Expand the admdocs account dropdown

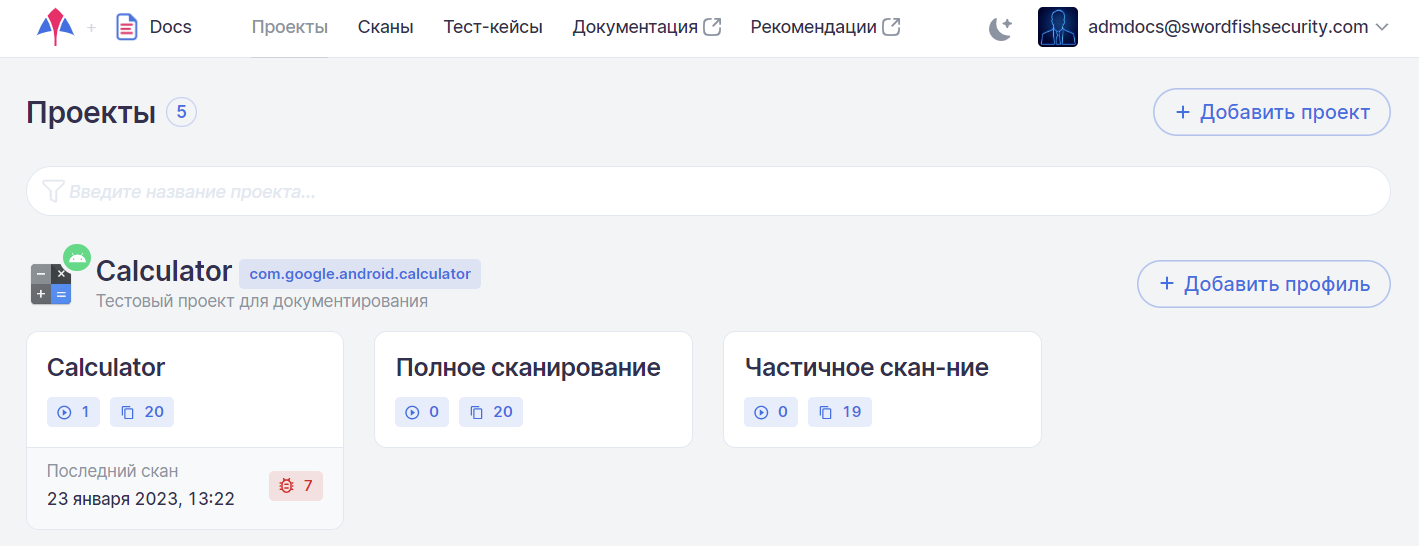[1382, 28]
